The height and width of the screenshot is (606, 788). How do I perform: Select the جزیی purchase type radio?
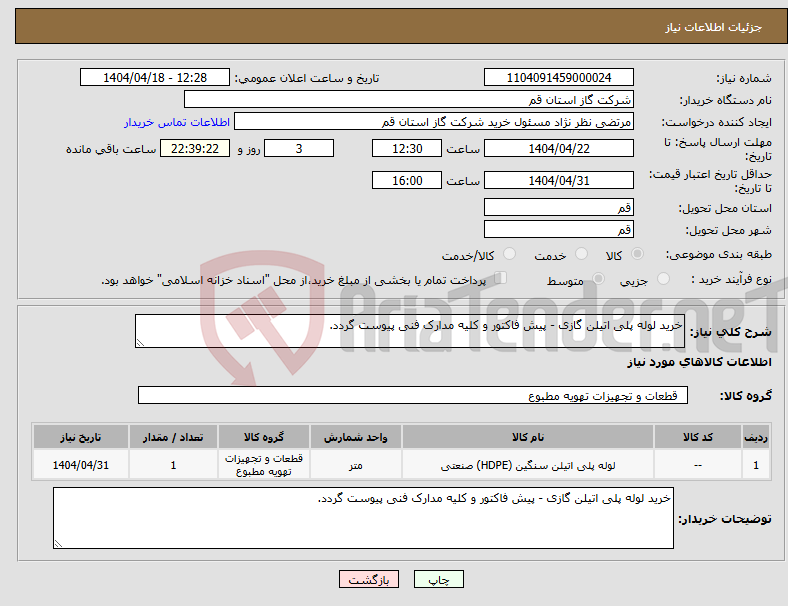coord(663,279)
